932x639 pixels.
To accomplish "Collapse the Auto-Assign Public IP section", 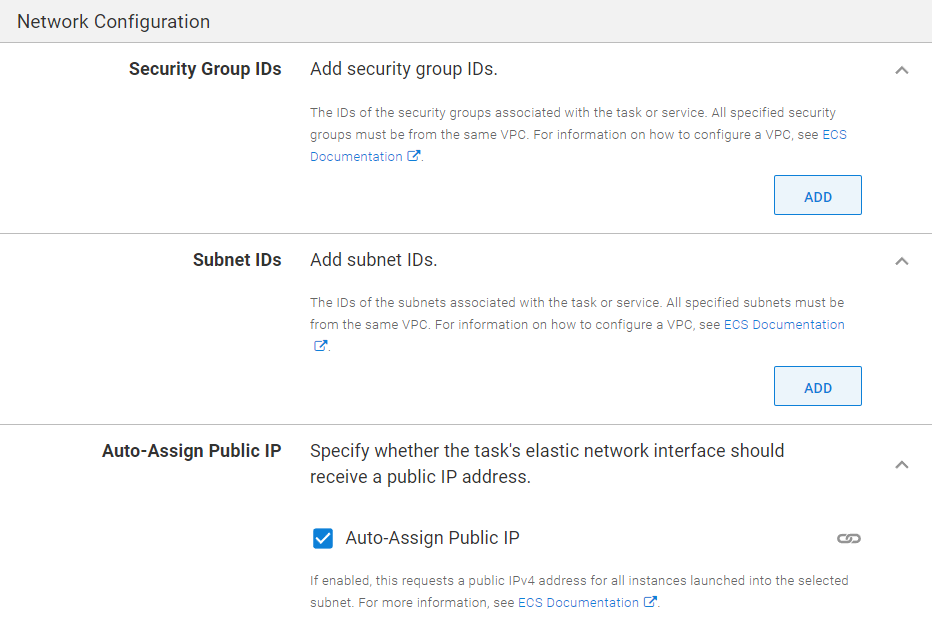I will pos(902,464).
